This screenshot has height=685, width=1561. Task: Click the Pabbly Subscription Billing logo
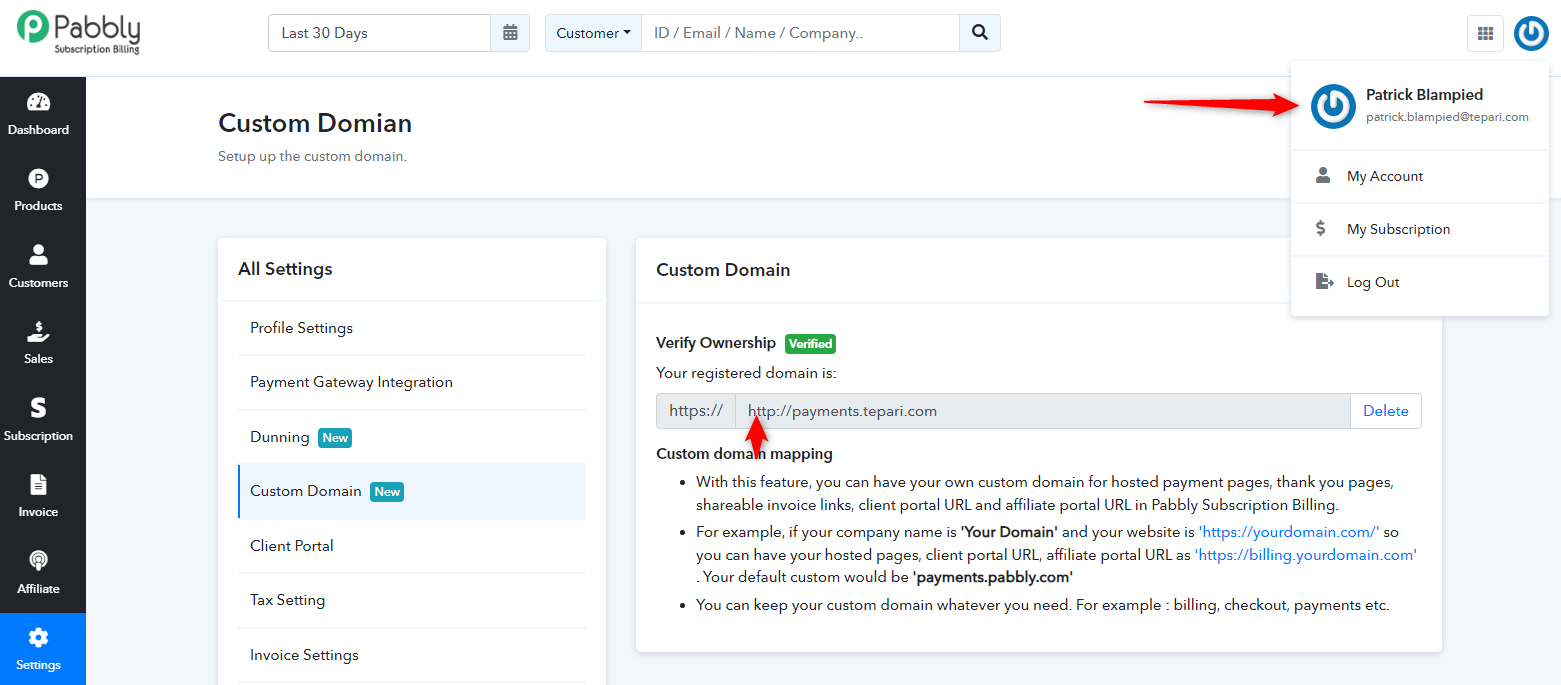click(x=78, y=32)
